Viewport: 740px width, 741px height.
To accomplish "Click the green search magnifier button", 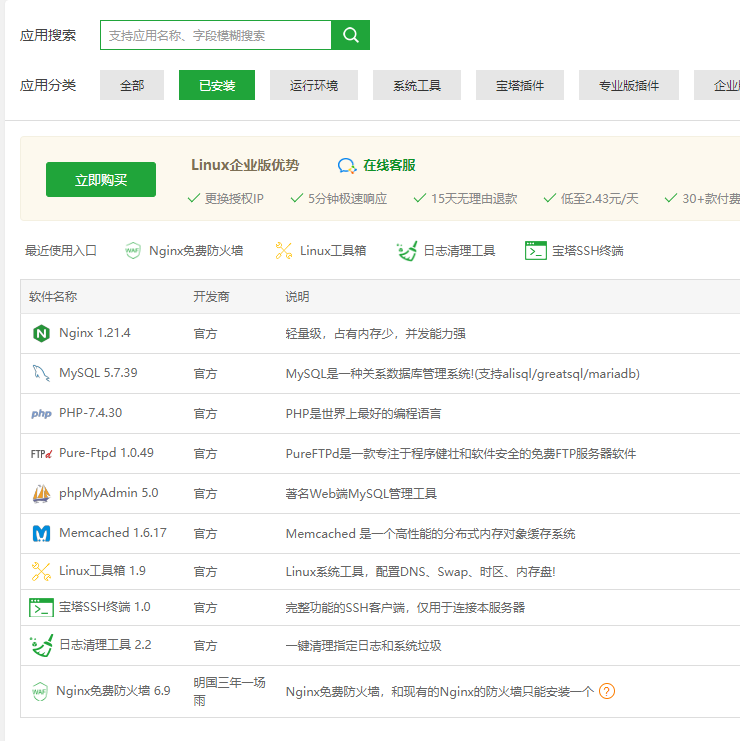I will click(x=350, y=35).
